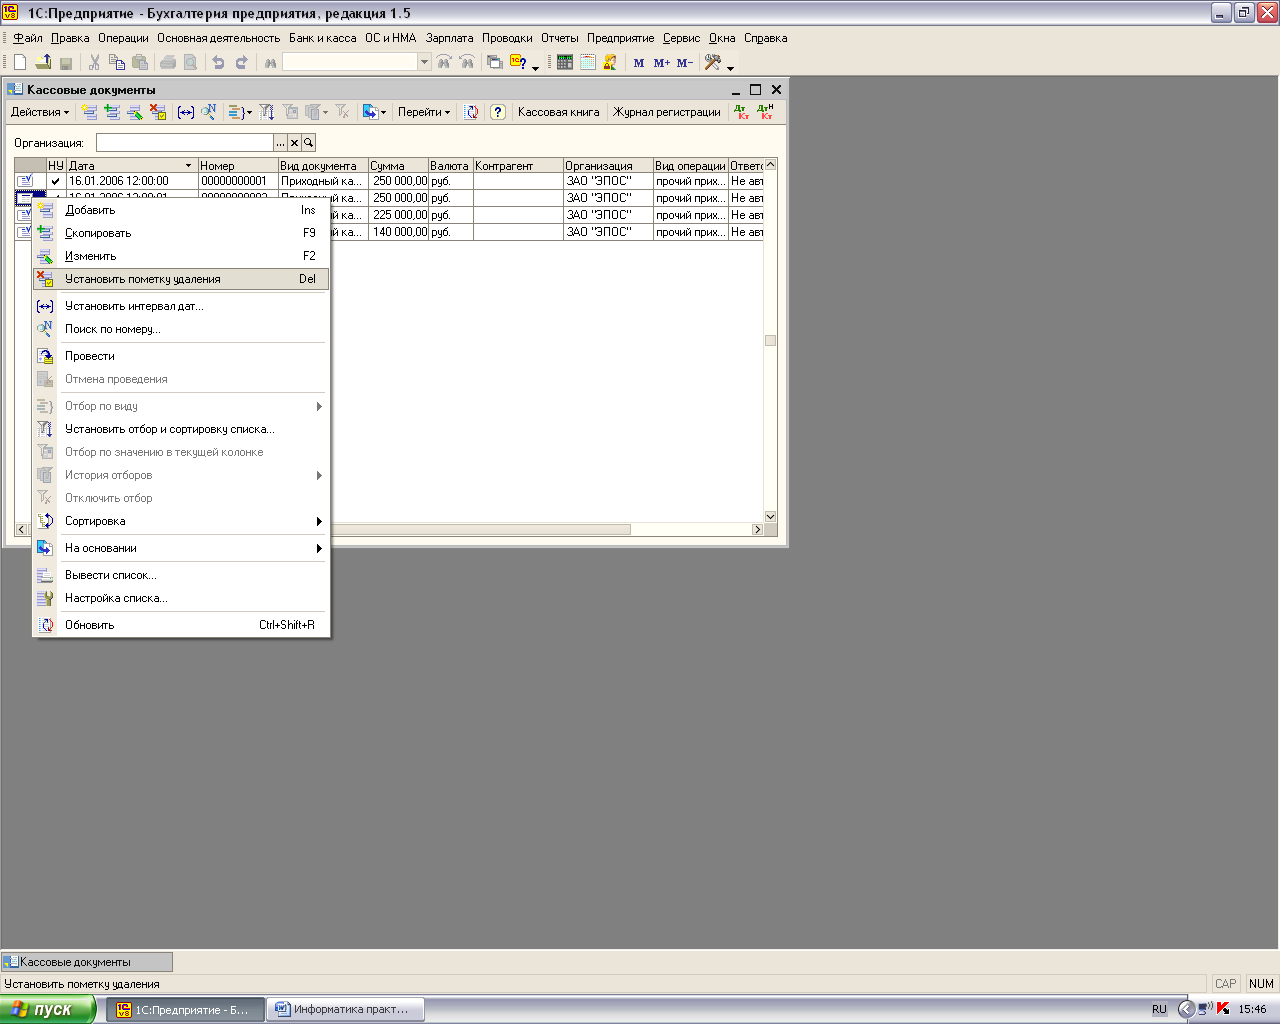Click the ellipsis select button of Организация field
The image size is (1280, 1024).
click(x=281, y=143)
